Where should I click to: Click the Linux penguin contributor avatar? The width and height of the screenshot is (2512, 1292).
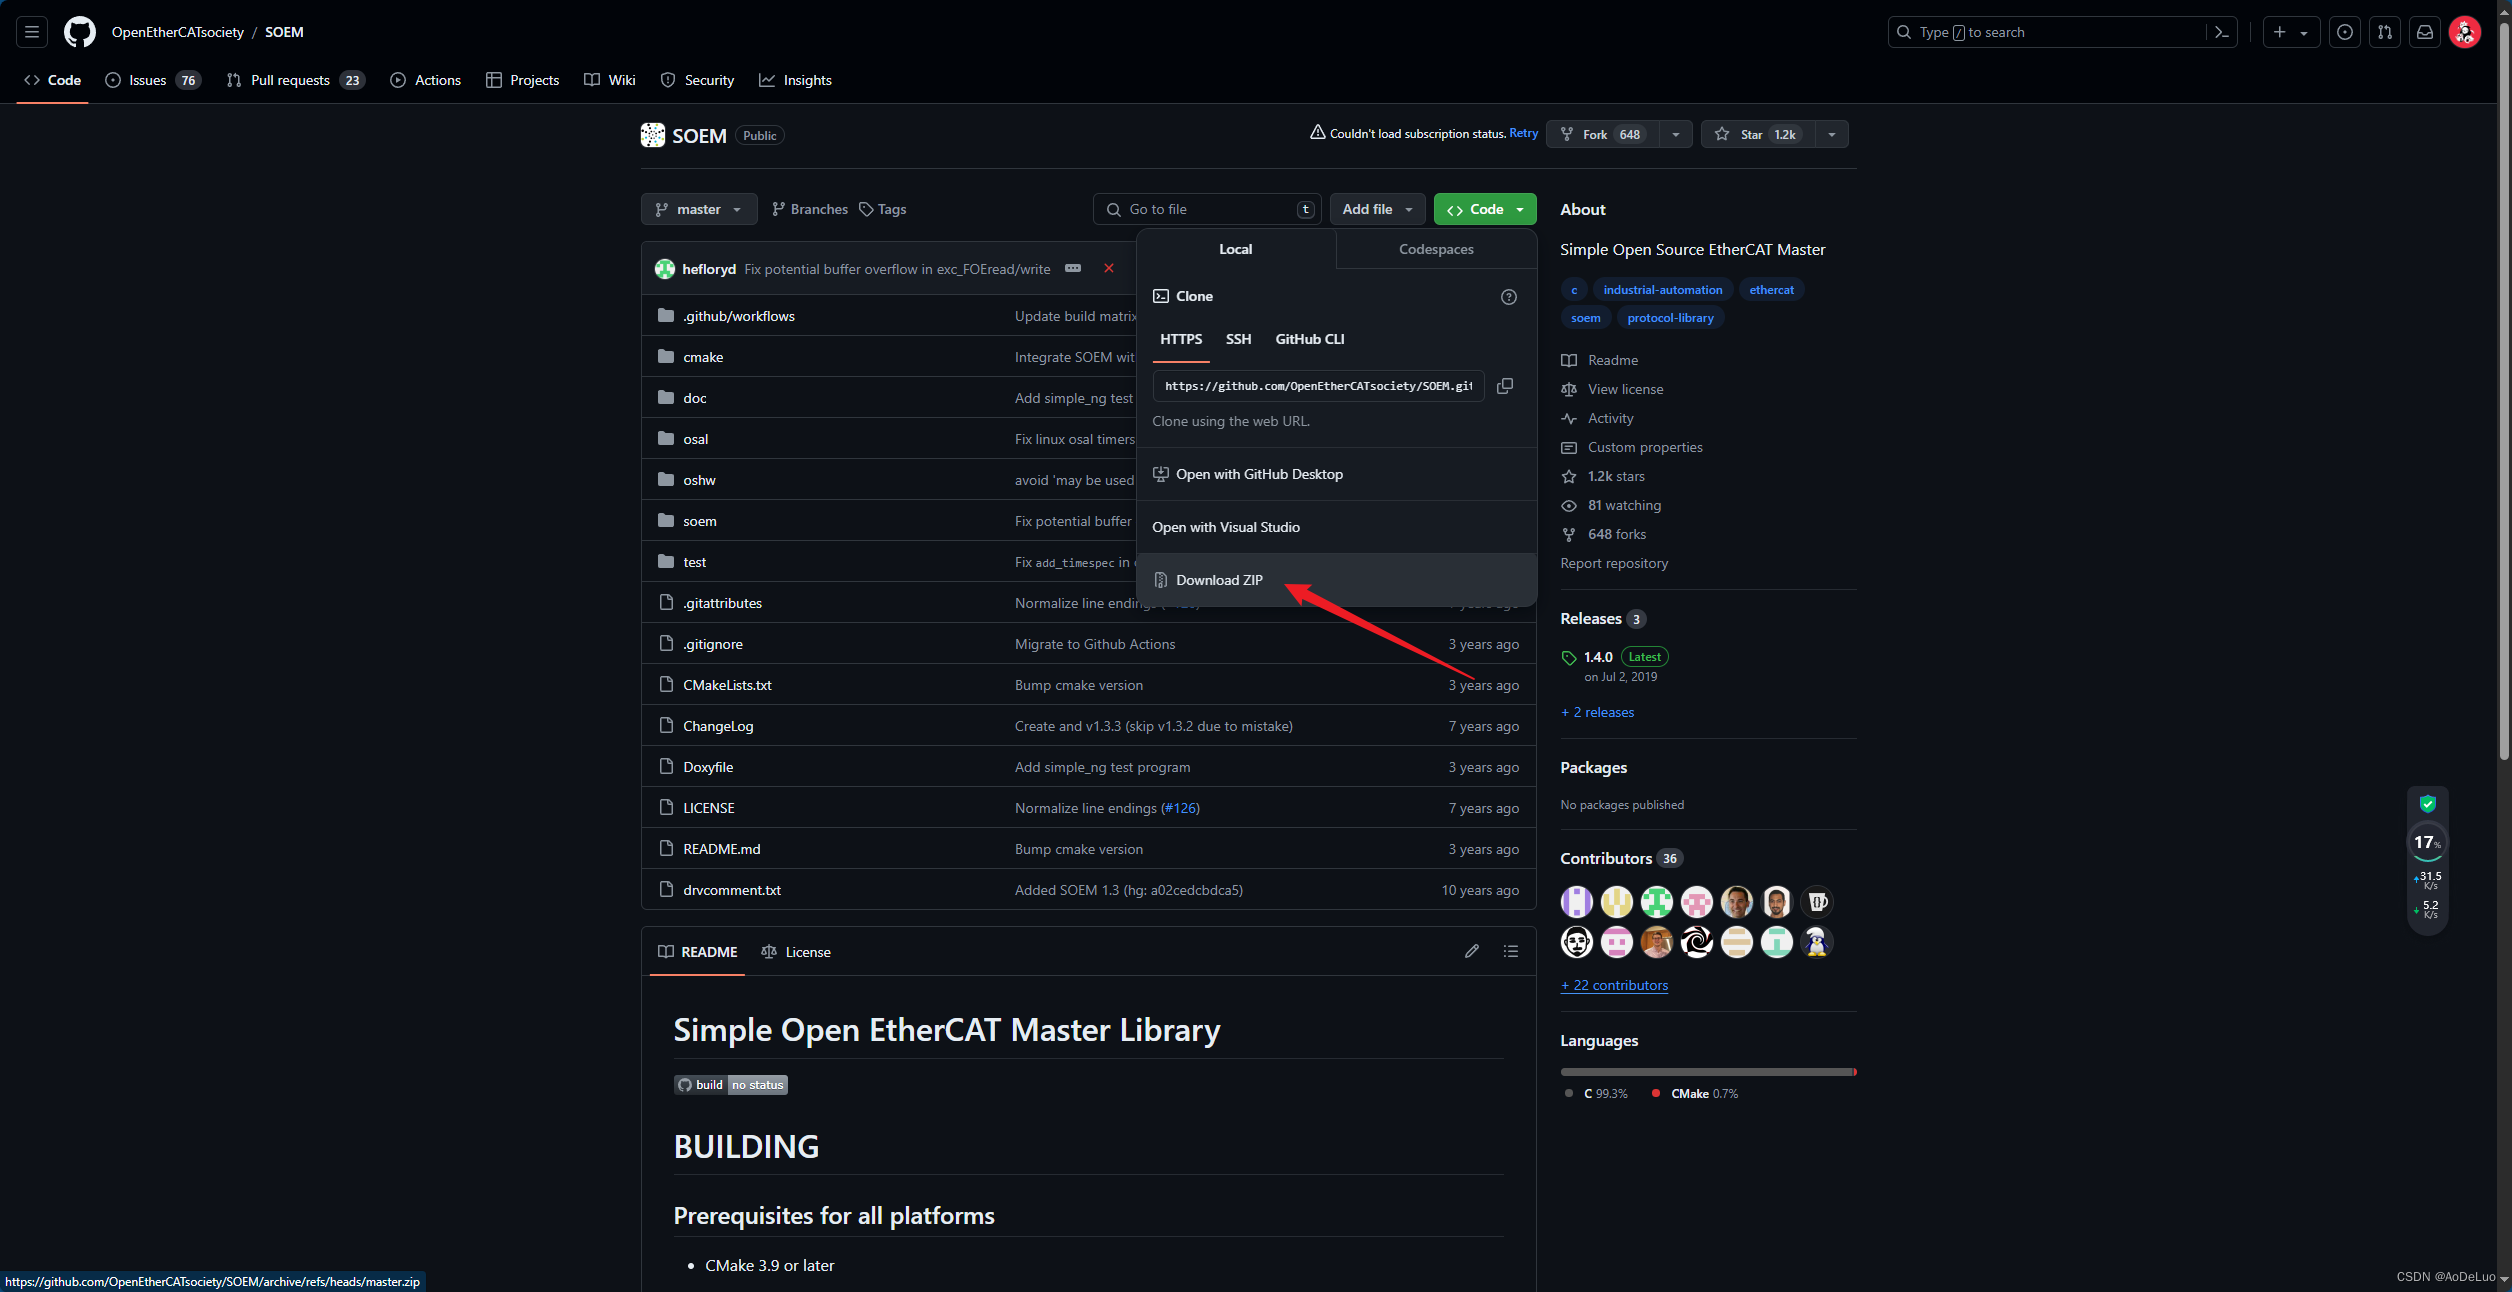(x=1817, y=942)
